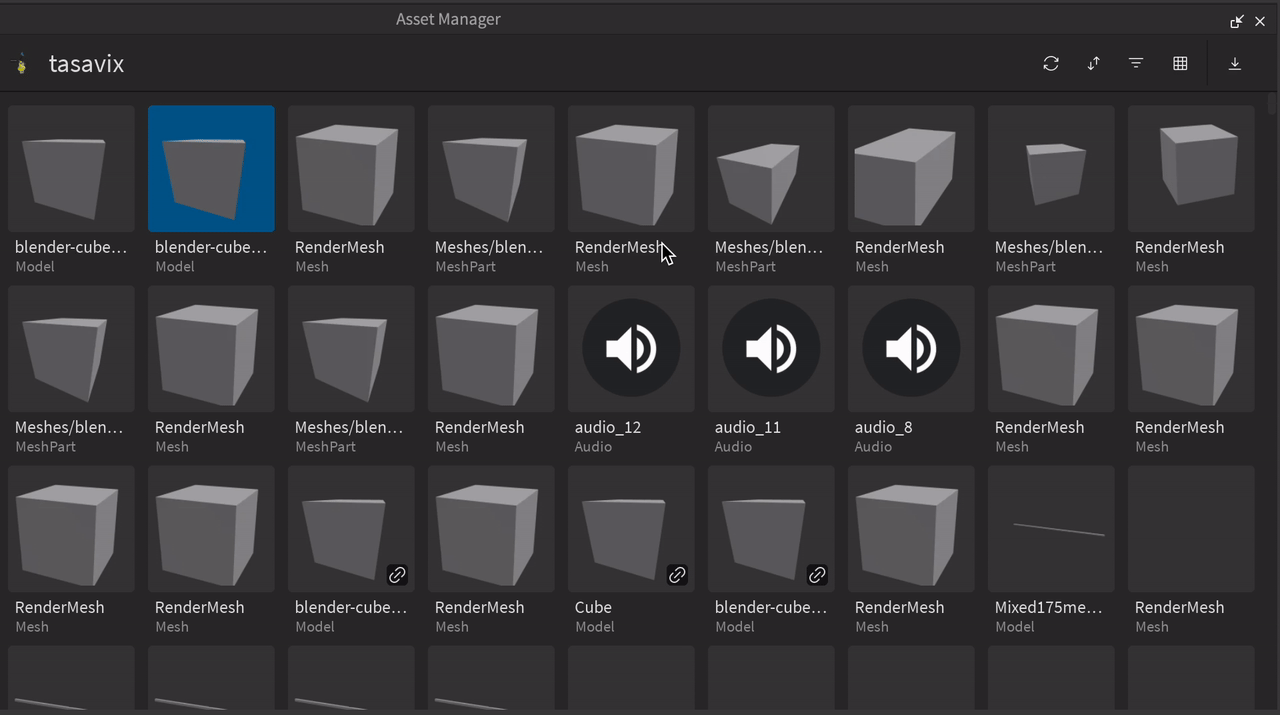
Task: Click the bulk import download-arrow icon
Action: click(x=1235, y=63)
